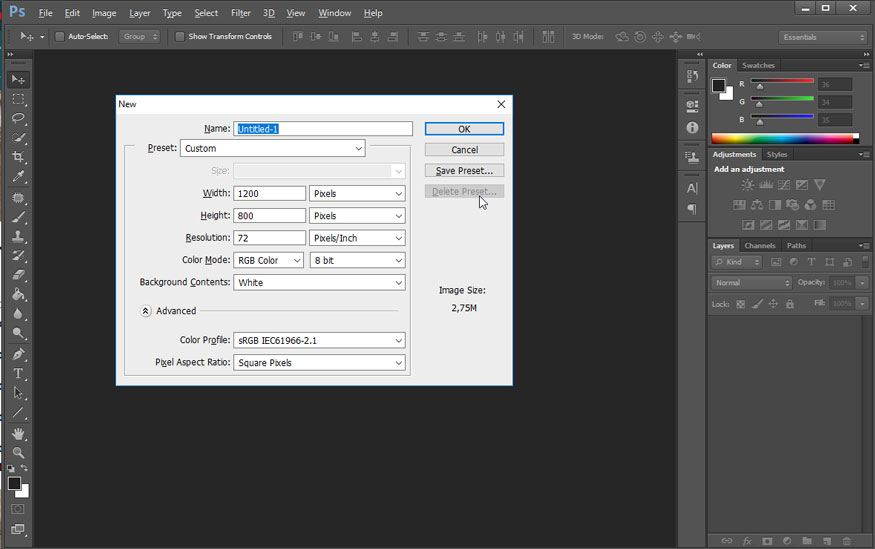
Task: Select the Zoom tool in toolbar
Action: pyautogui.click(x=18, y=452)
